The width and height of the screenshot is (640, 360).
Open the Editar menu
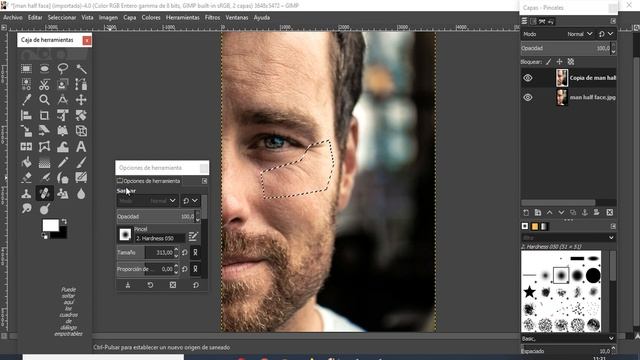tap(35, 18)
